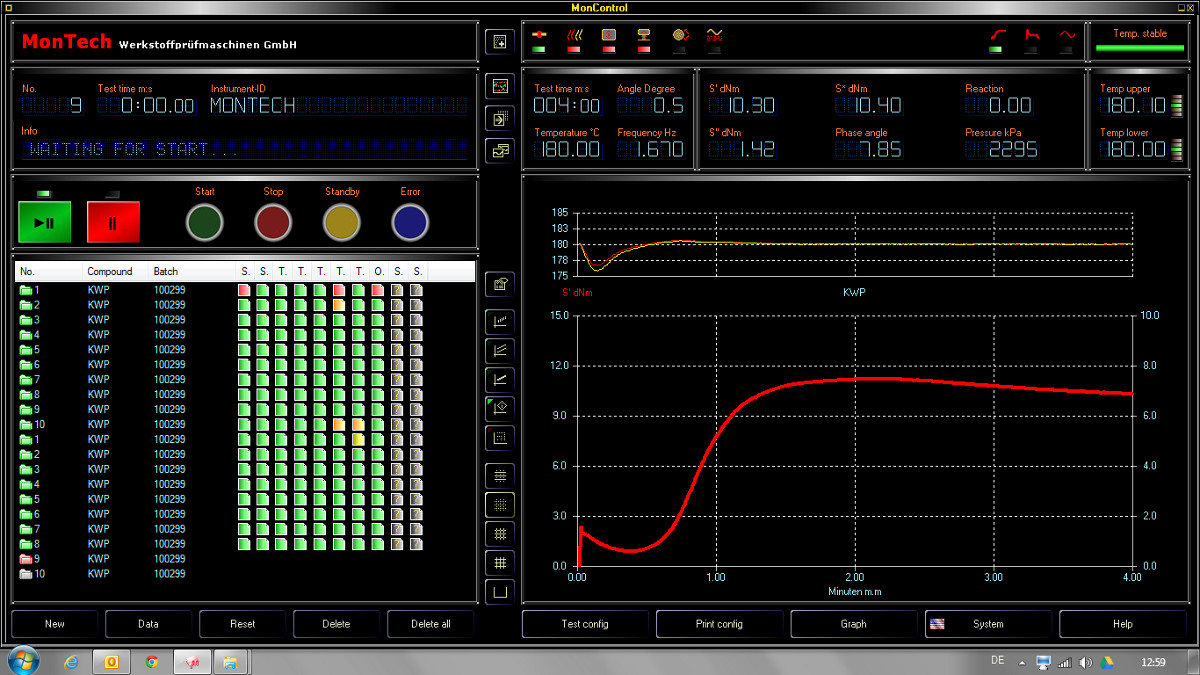Click the green Temp. stable indicator bar

tap(1140, 47)
